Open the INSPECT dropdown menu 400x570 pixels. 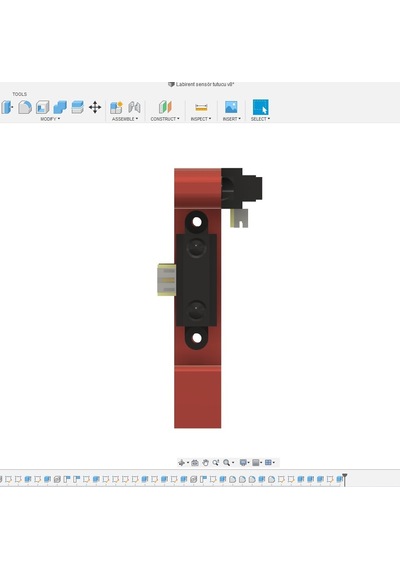tap(201, 119)
